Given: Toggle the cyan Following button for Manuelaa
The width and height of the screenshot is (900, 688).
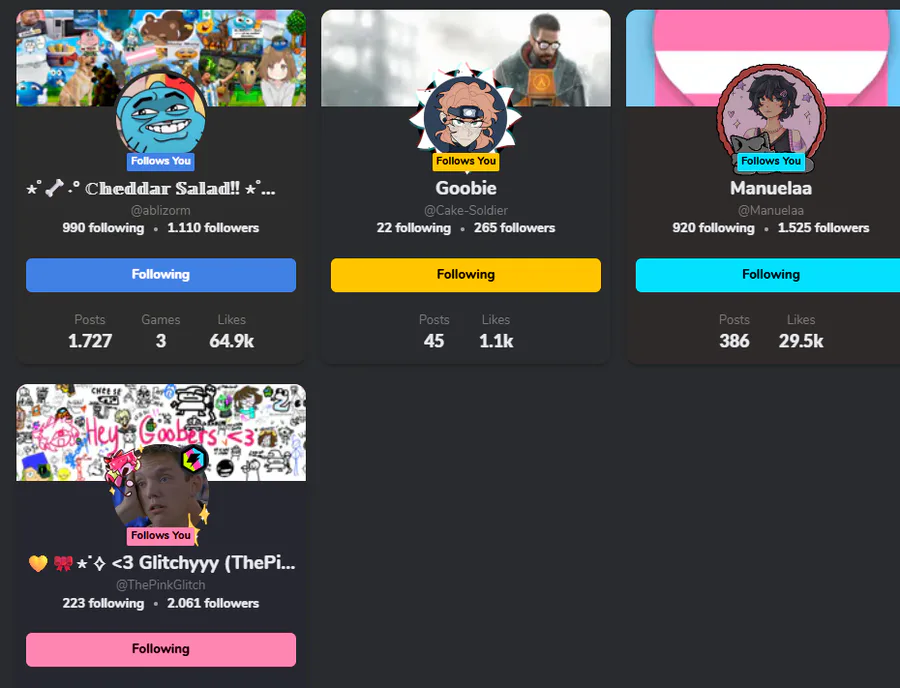Looking at the screenshot, I should click(x=767, y=275).
